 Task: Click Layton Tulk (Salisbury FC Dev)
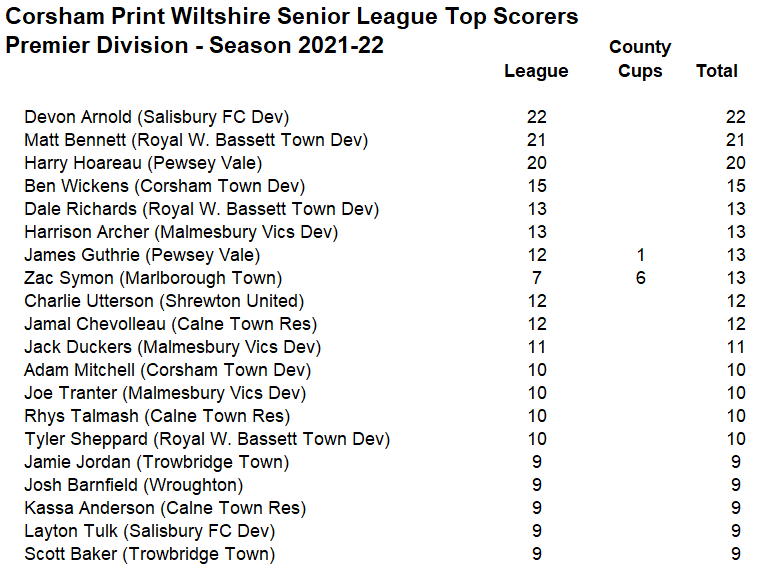pyautogui.click(x=150, y=531)
